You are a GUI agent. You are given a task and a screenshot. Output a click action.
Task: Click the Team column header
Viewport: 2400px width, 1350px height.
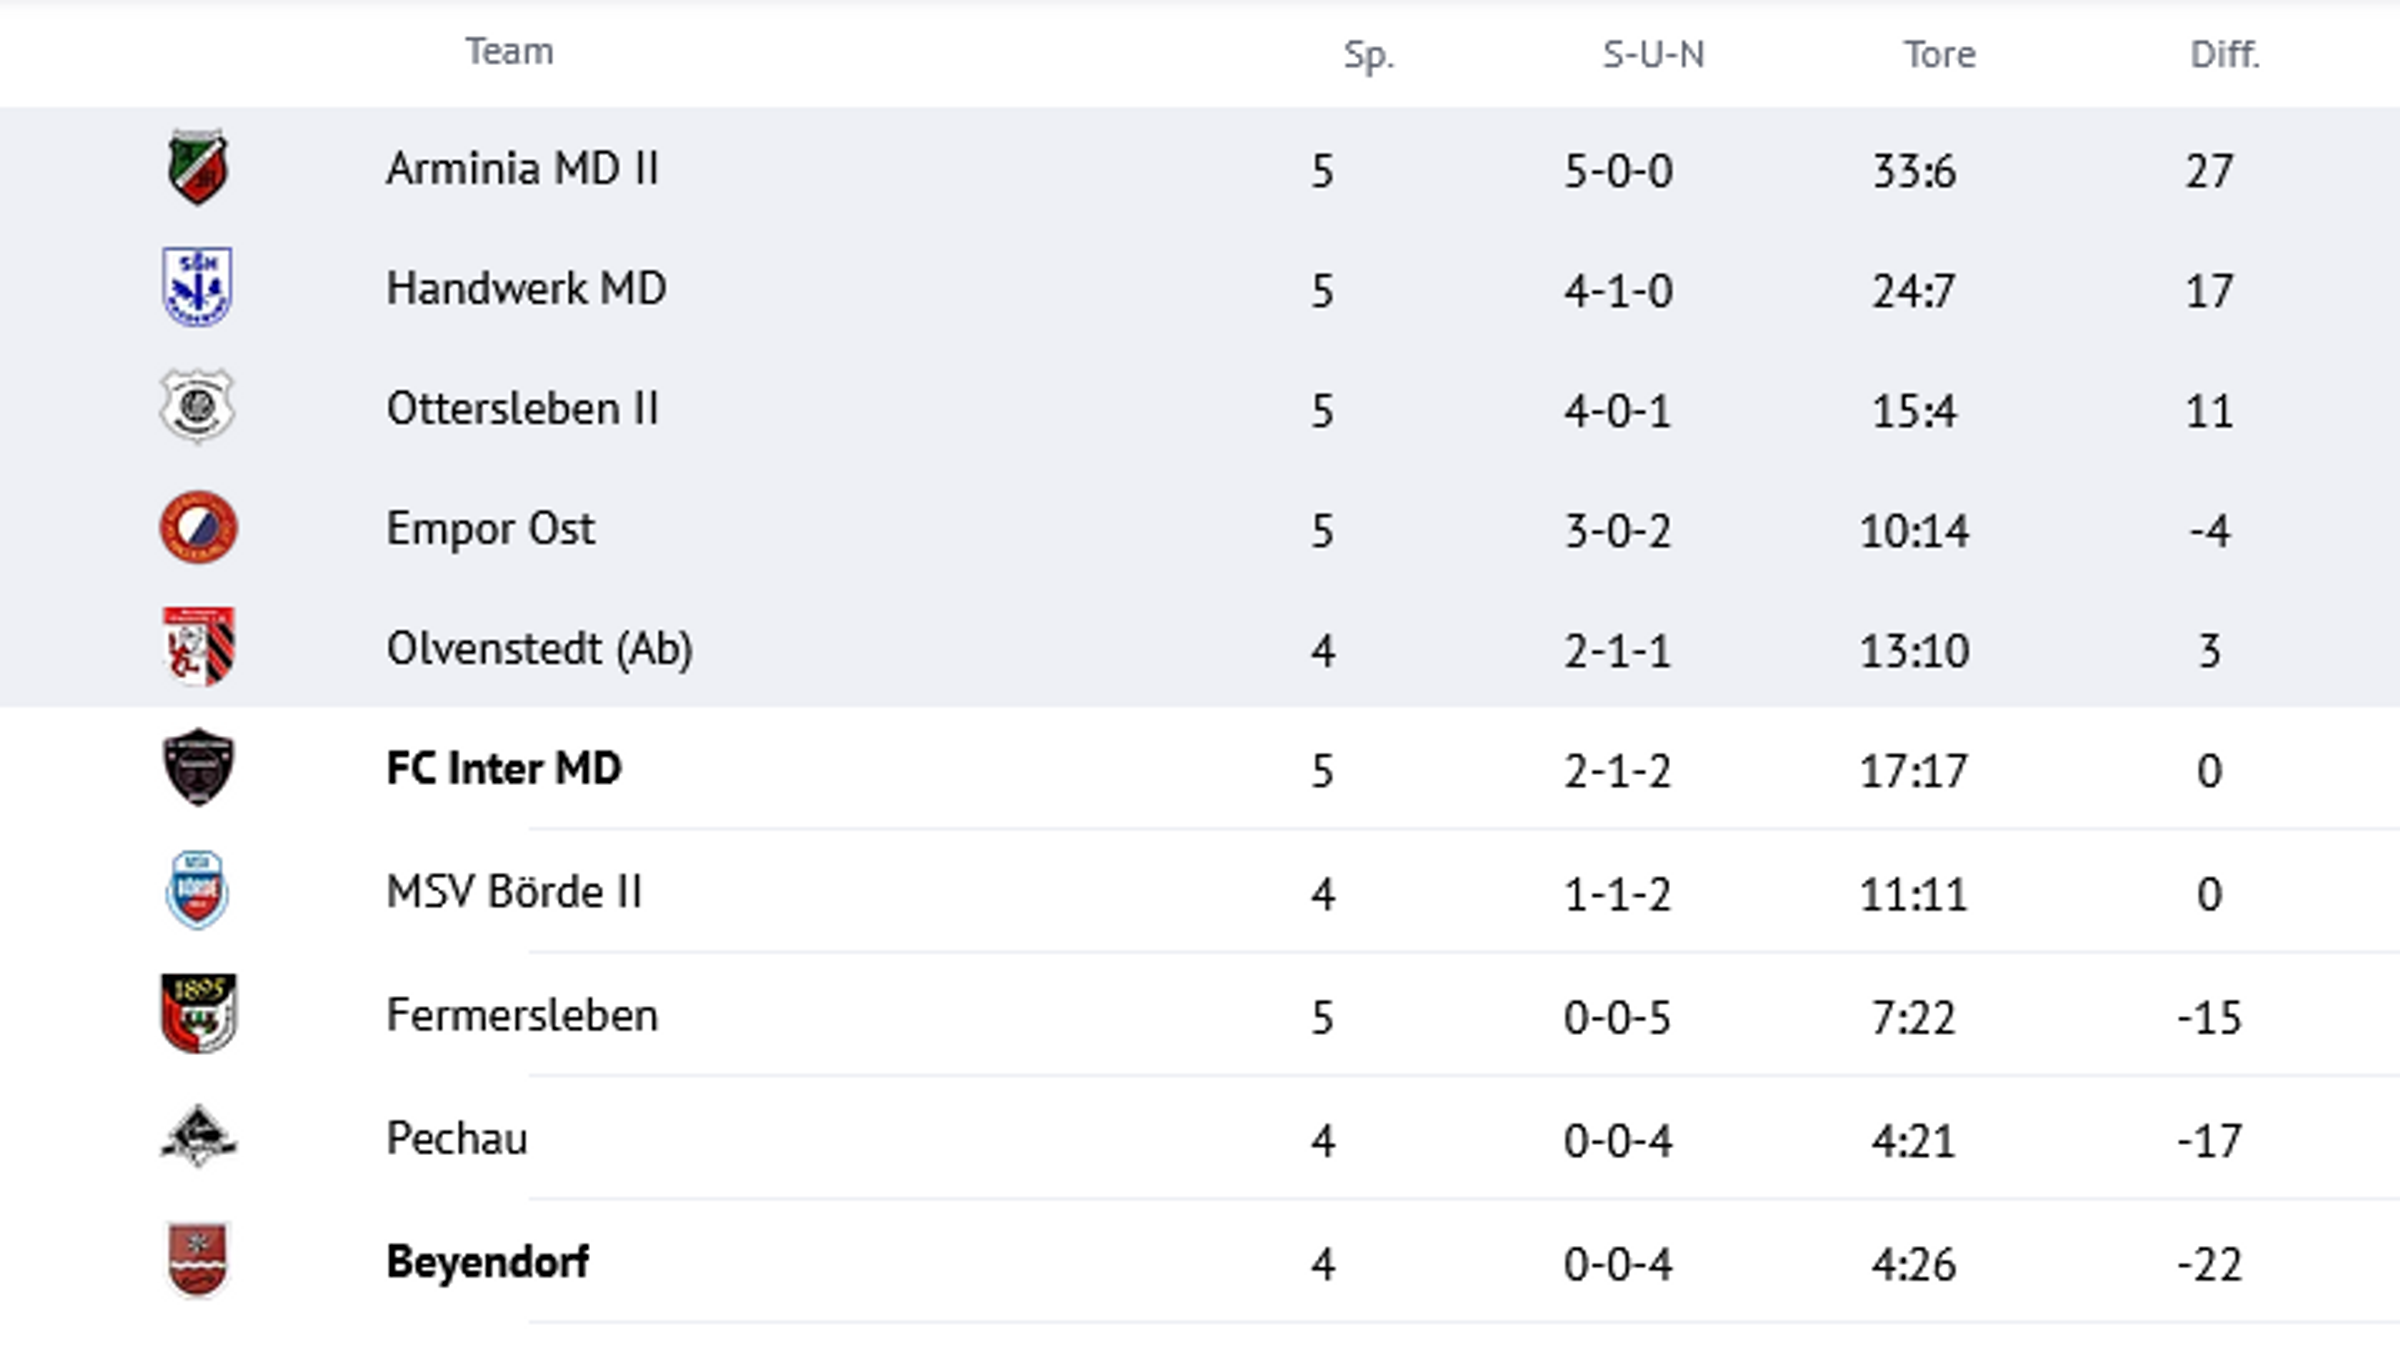[509, 51]
